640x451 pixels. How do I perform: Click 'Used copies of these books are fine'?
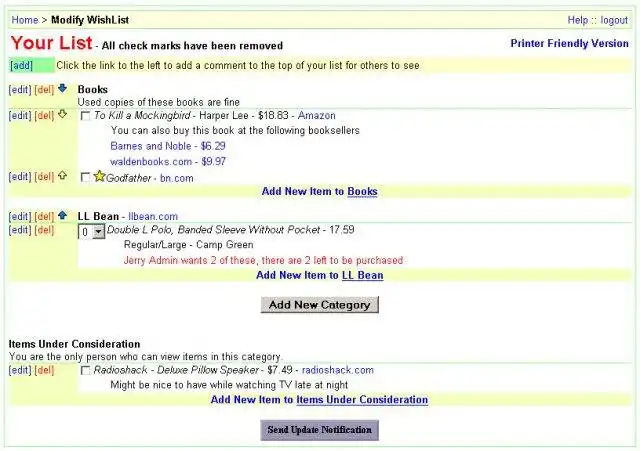[x=159, y=102]
